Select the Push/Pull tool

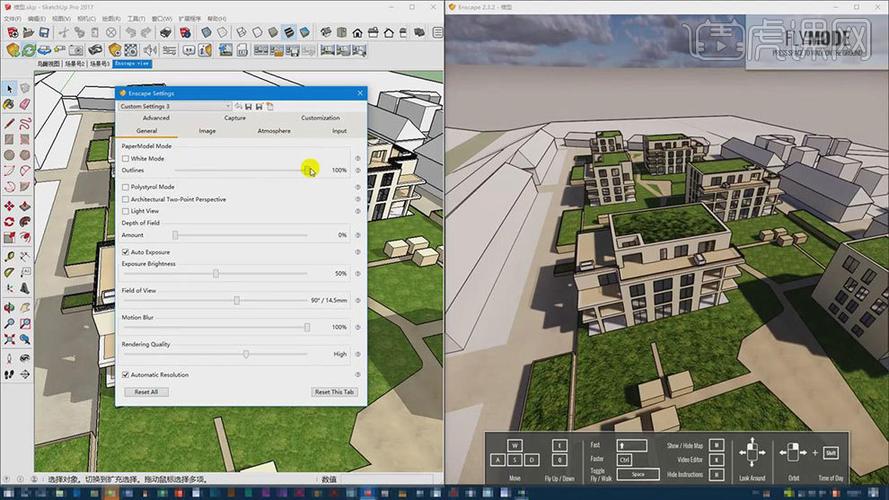[25, 206]
